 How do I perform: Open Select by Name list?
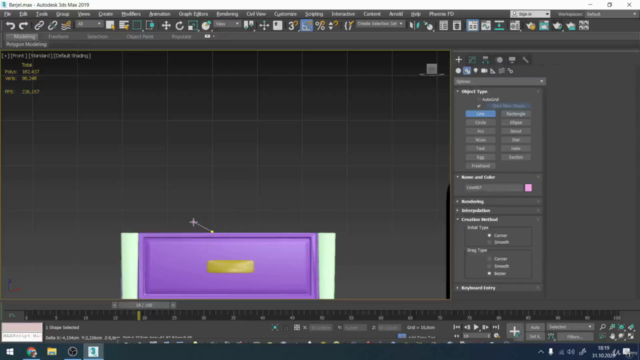point(124,26)
